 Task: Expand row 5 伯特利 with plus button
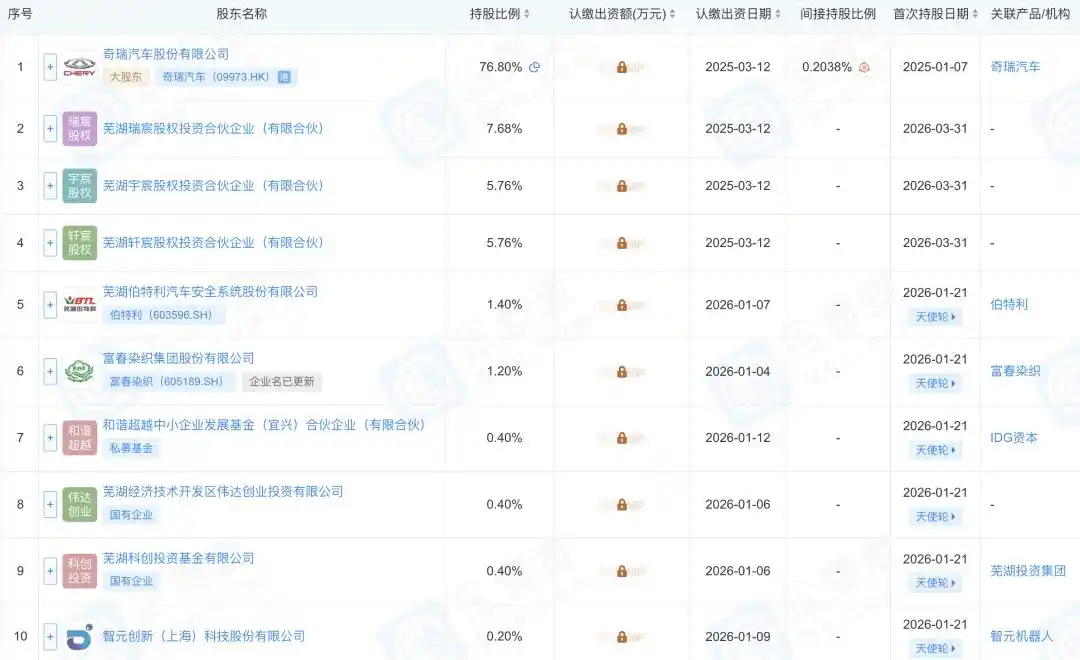50,305
